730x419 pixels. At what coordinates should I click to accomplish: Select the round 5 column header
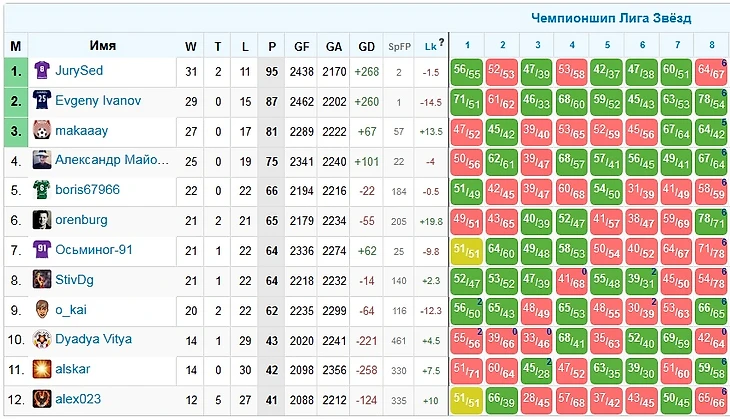click(606, 45)
